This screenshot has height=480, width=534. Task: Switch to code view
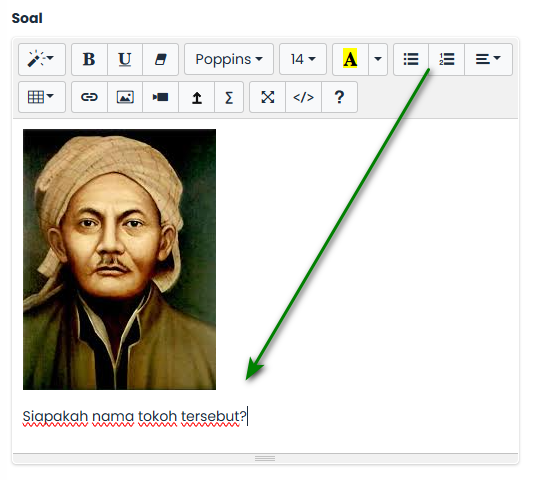click(x=303, y=97)
